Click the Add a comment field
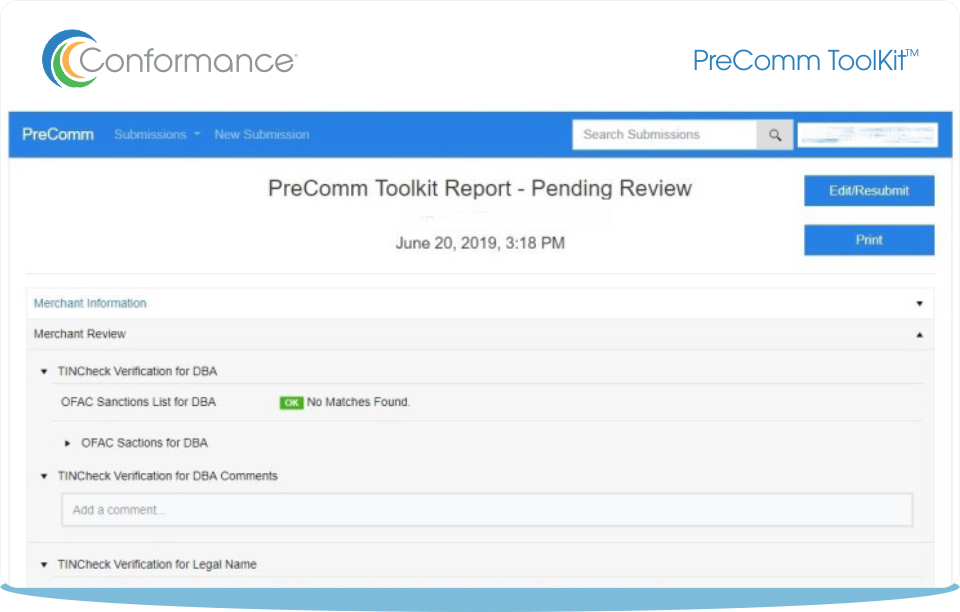Screen dimensions: 960x612 click(x=487, y=510)
